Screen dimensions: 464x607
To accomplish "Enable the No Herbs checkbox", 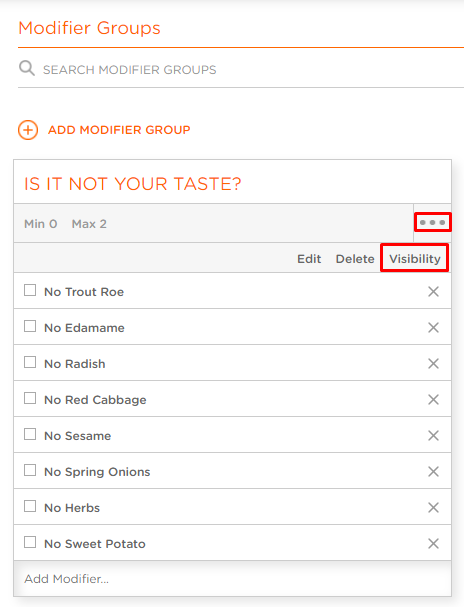I will (x=30, y=506).
